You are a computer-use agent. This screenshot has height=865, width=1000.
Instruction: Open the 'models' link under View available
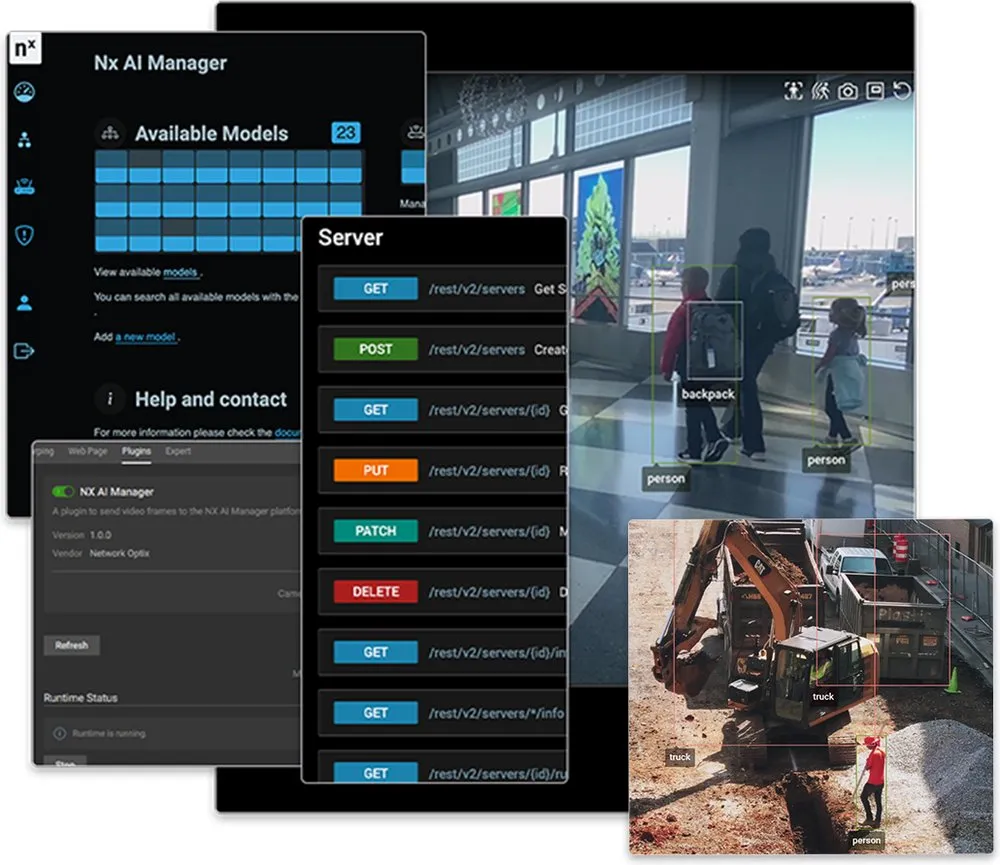click(180, 272)
